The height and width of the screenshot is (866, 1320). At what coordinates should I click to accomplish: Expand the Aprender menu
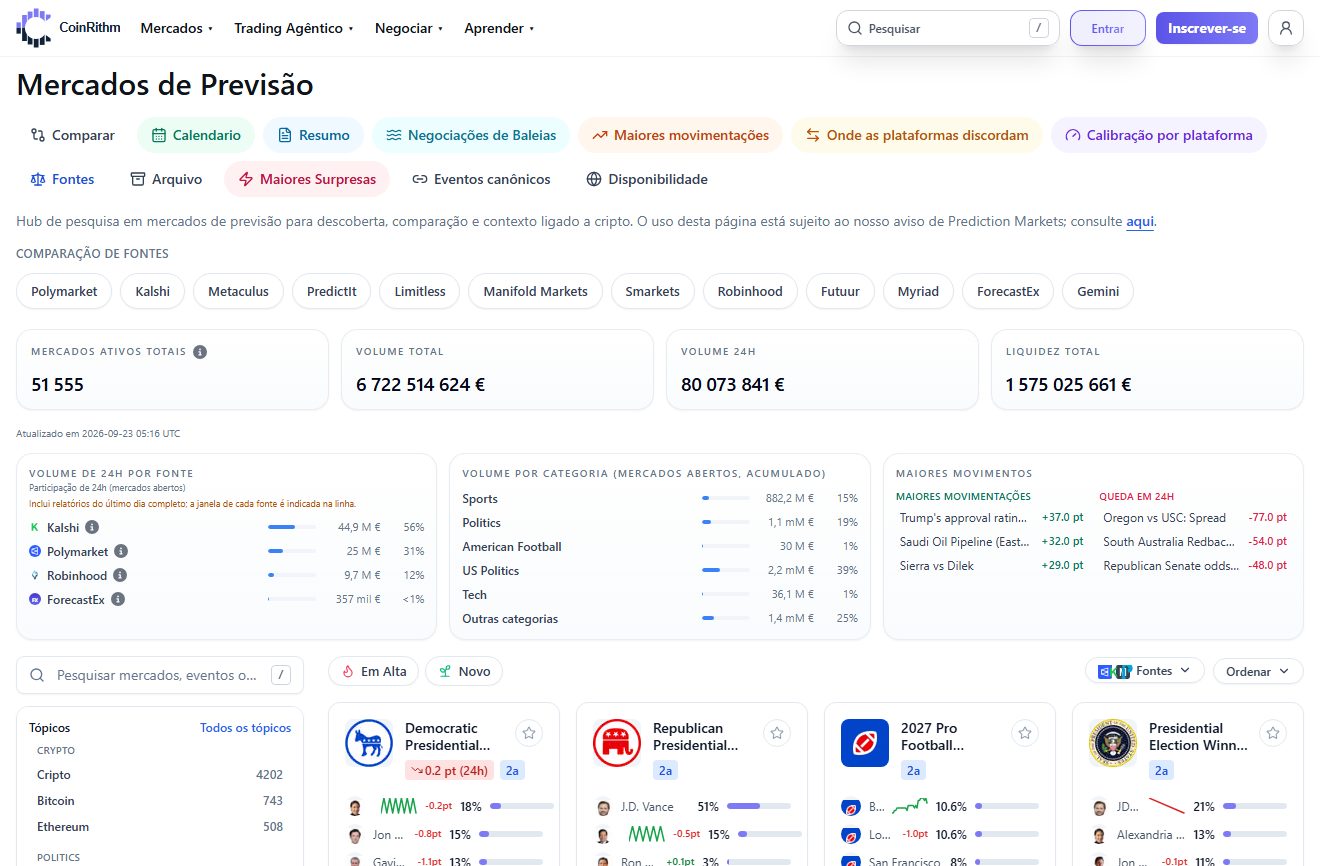[499, 28]
